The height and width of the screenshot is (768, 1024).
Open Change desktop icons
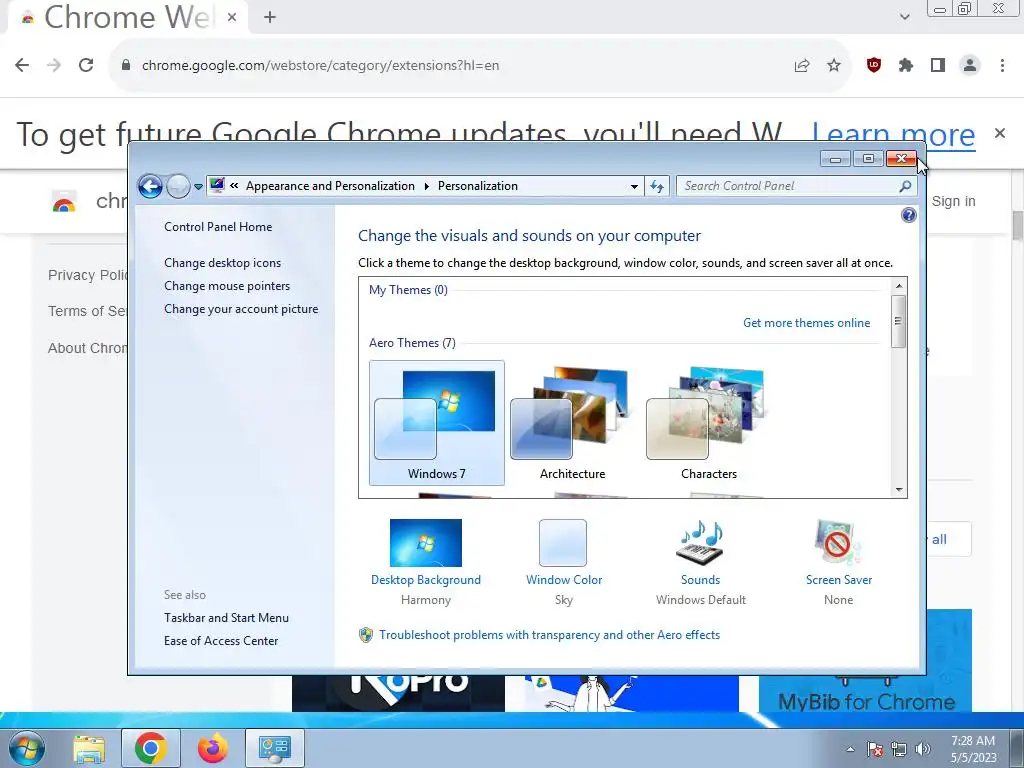pyautogui.click(x=223, y=263)
